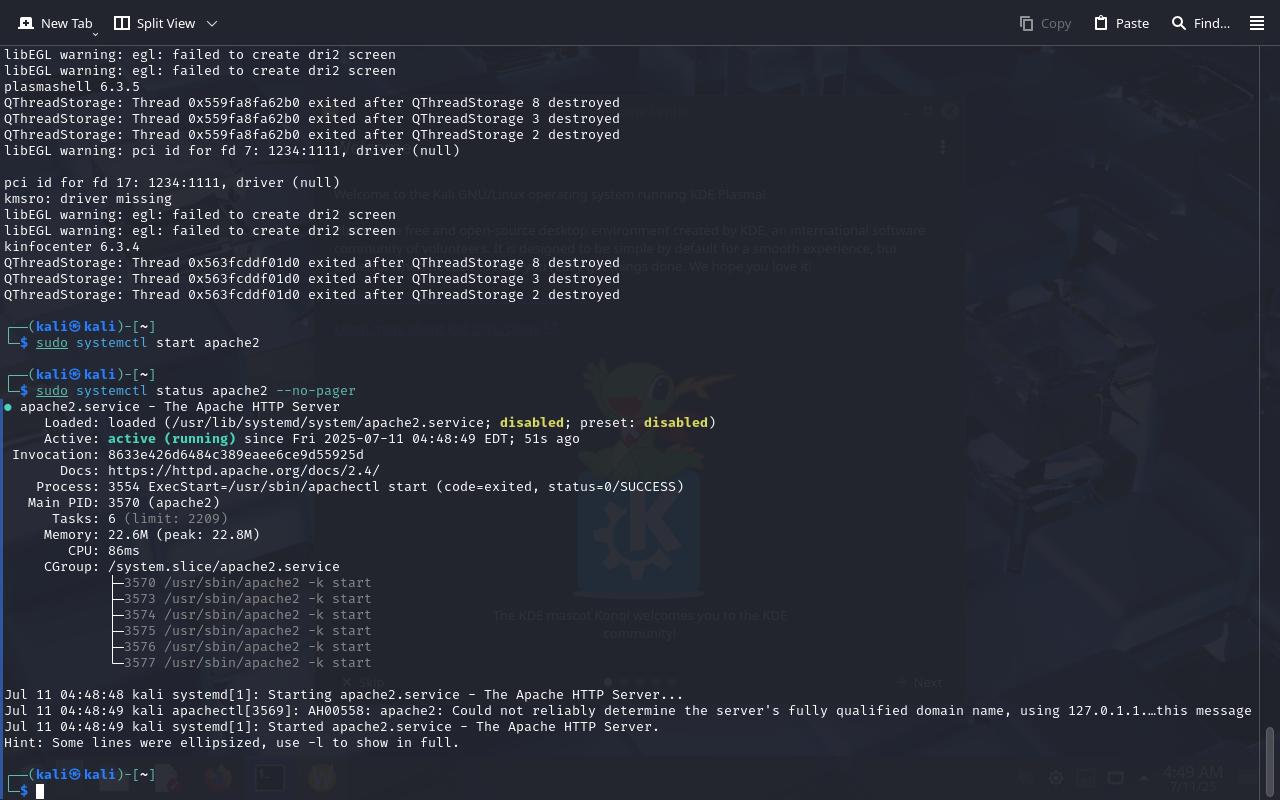Click the Memory 22.6M line
This screenshot has width=1280, height=800.
[152, 535]
